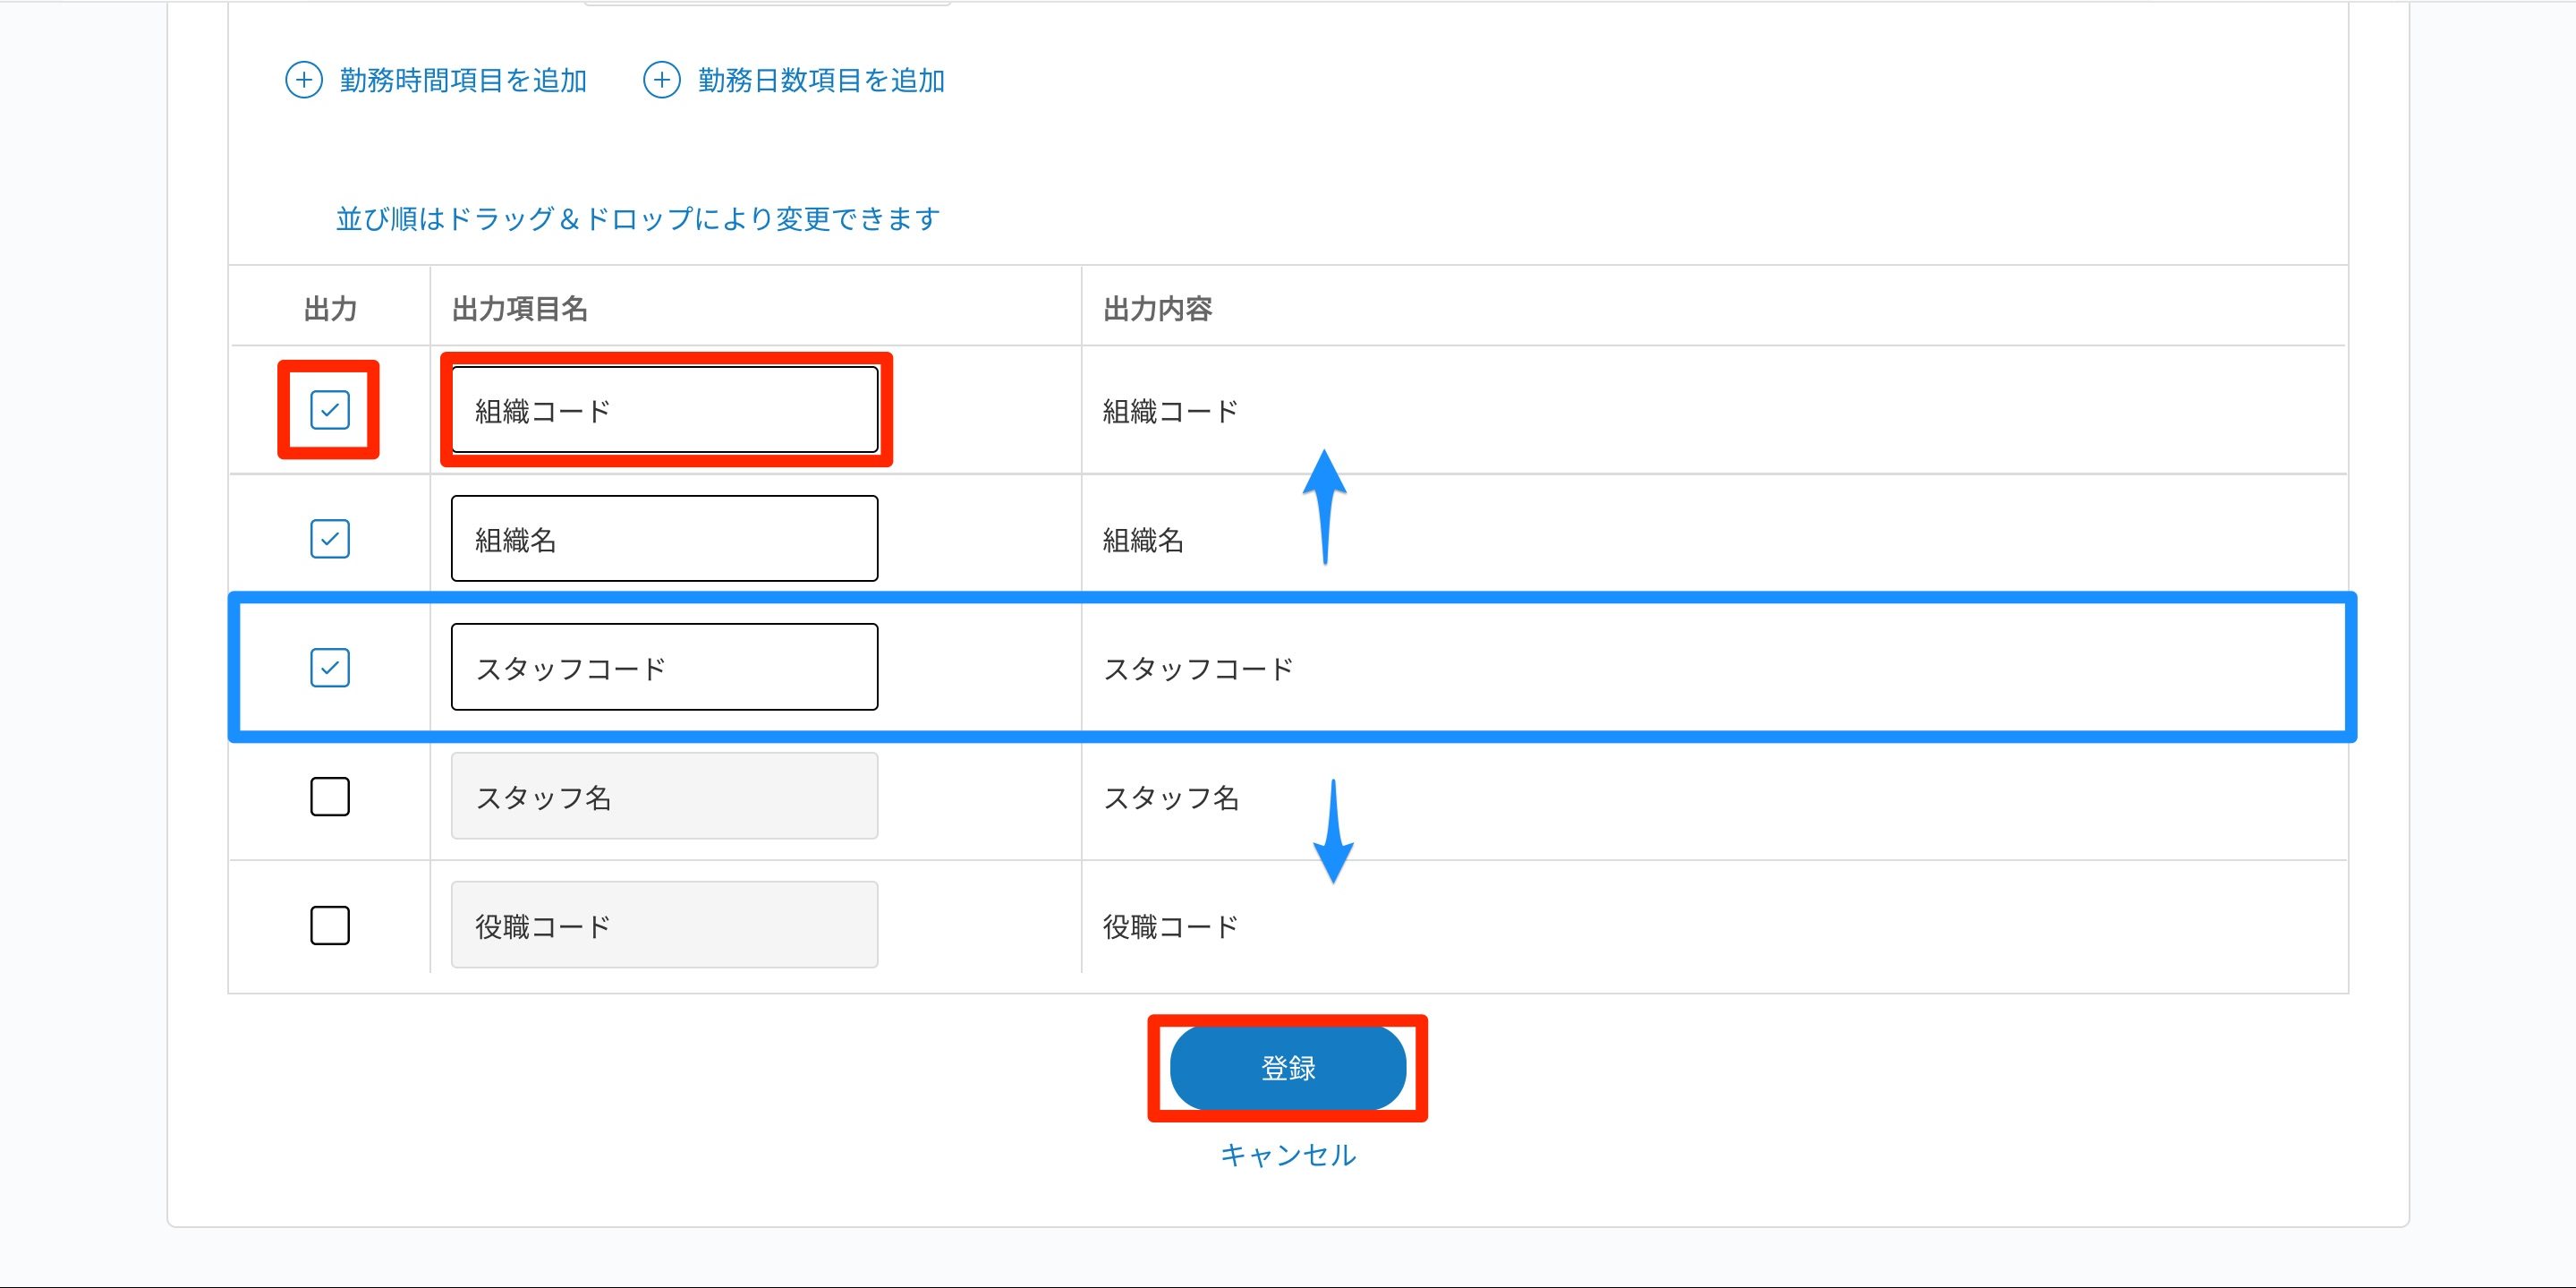Click the 組織名 item name field

pos(664,539)
